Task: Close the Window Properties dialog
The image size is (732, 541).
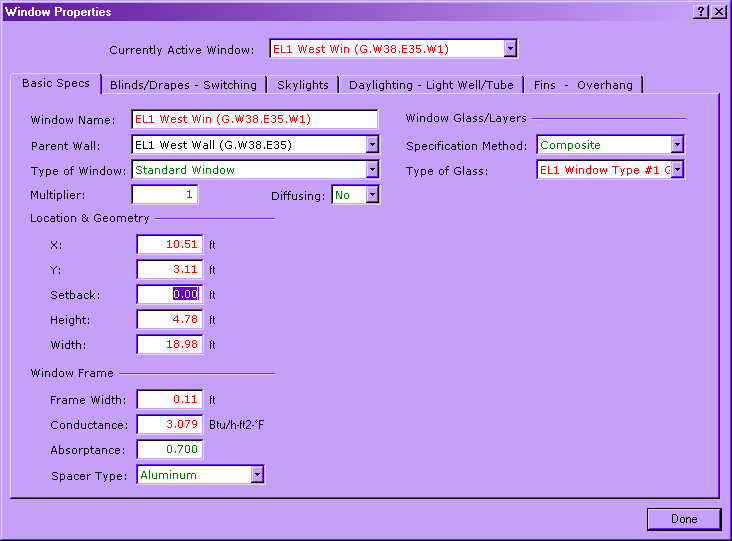Action: click(718, 12)
